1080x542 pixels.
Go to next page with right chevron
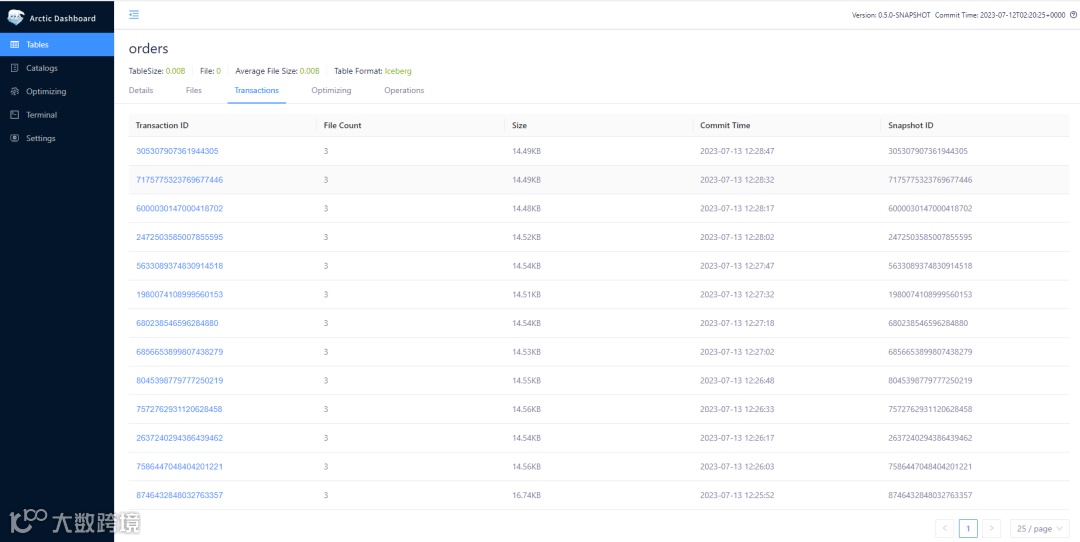pyautogui.click(x=991, y=528)
